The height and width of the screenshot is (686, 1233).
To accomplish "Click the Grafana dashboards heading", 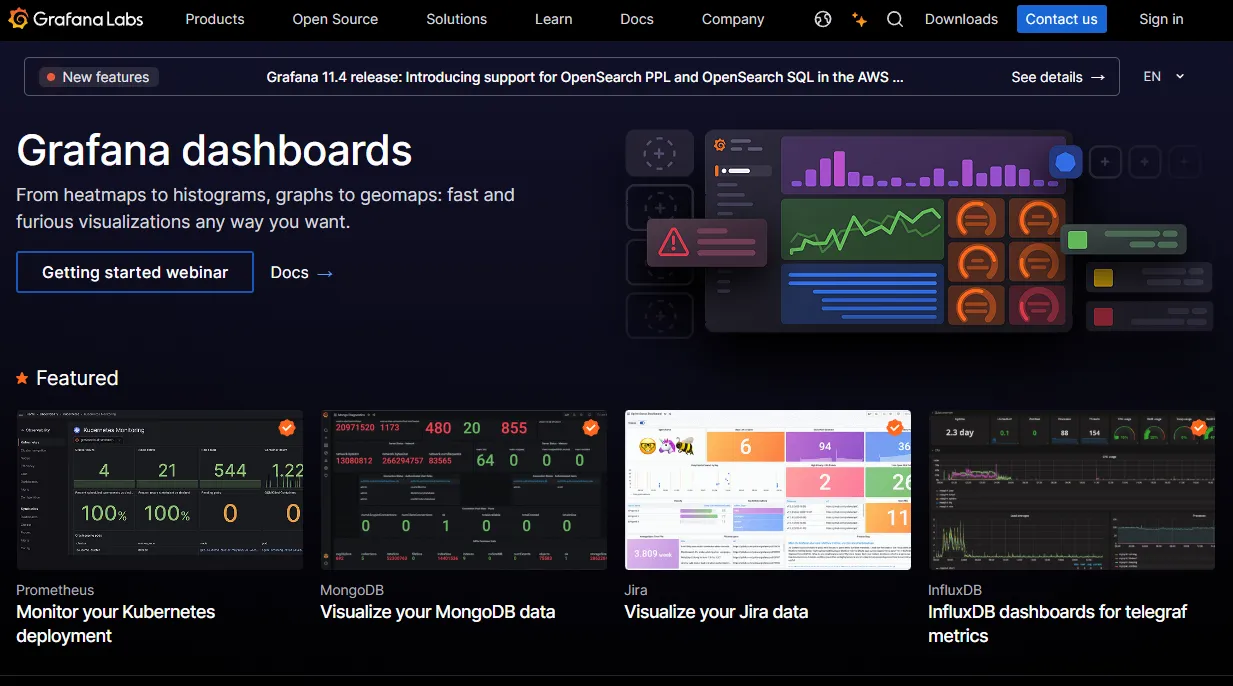I will click(x=214, y=150).
